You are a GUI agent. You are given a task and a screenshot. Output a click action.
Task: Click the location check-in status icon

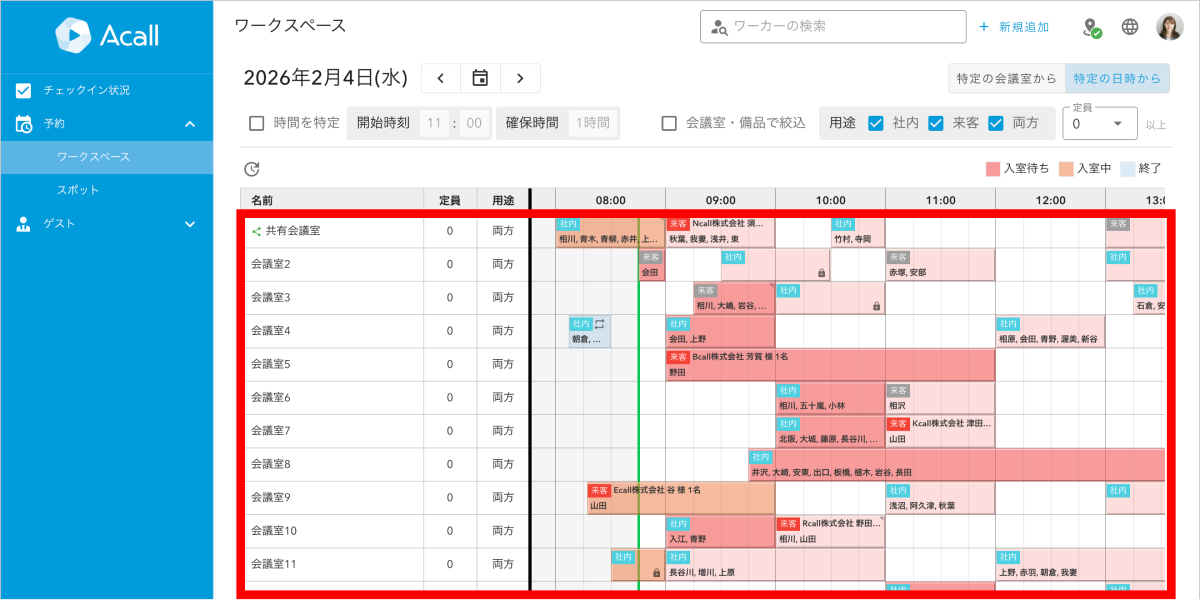point(1092,27)
